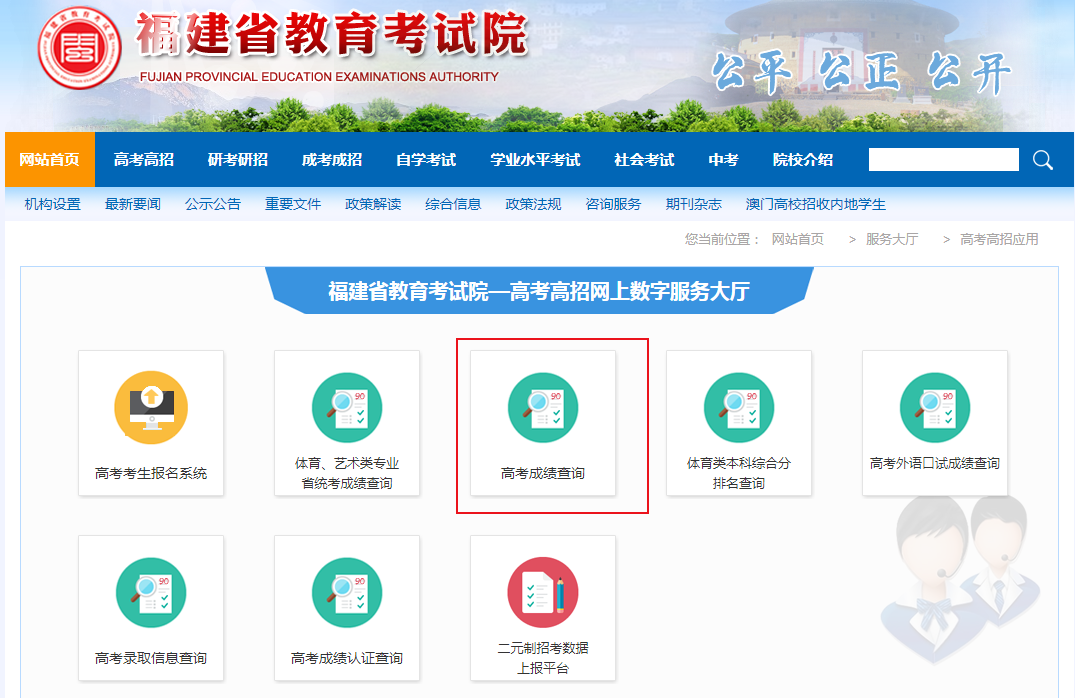This screenshot has width=1075, height=698.
Task: Open the 高考高招 navigation tab
Action: click(144, 160)
